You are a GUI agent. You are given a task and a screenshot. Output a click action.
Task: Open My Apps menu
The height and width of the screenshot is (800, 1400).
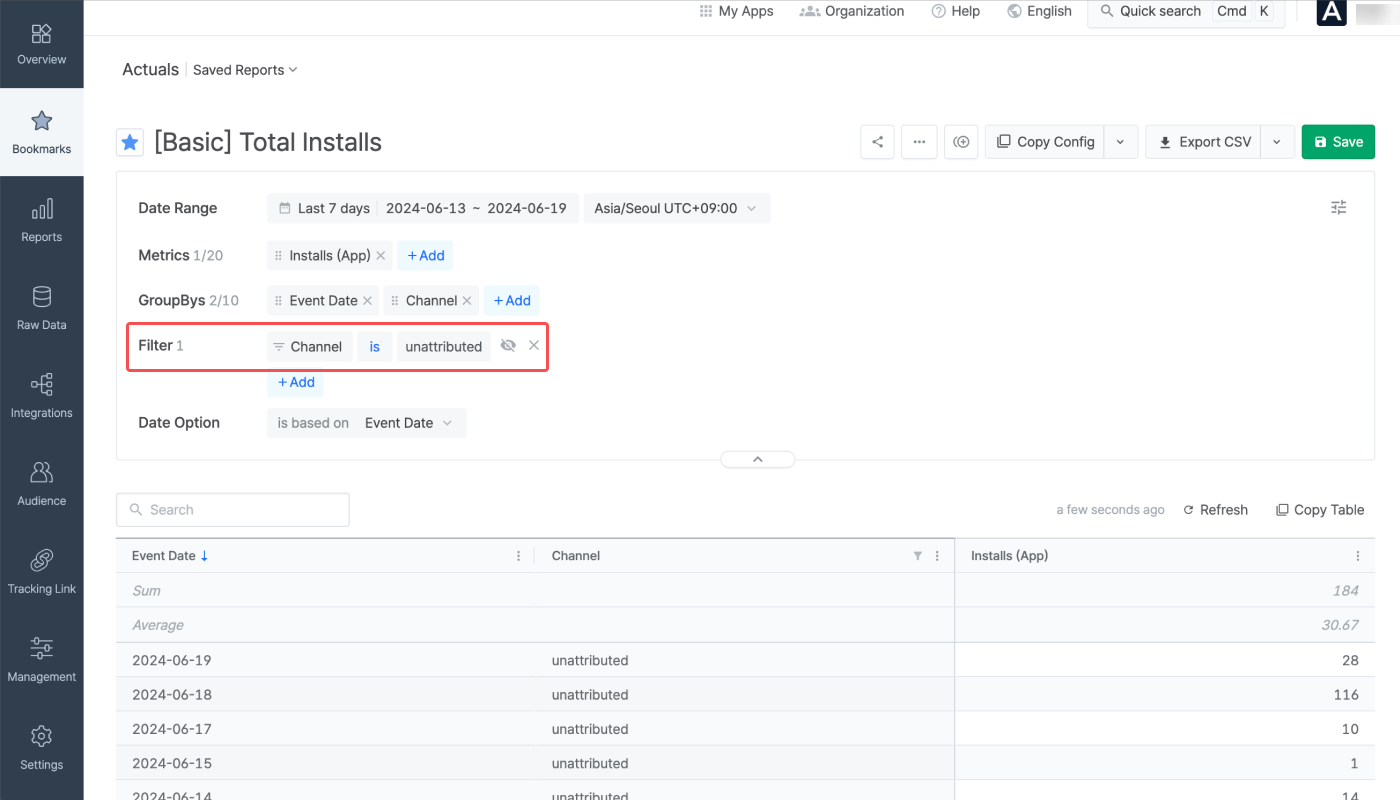(x=736, y=11)
